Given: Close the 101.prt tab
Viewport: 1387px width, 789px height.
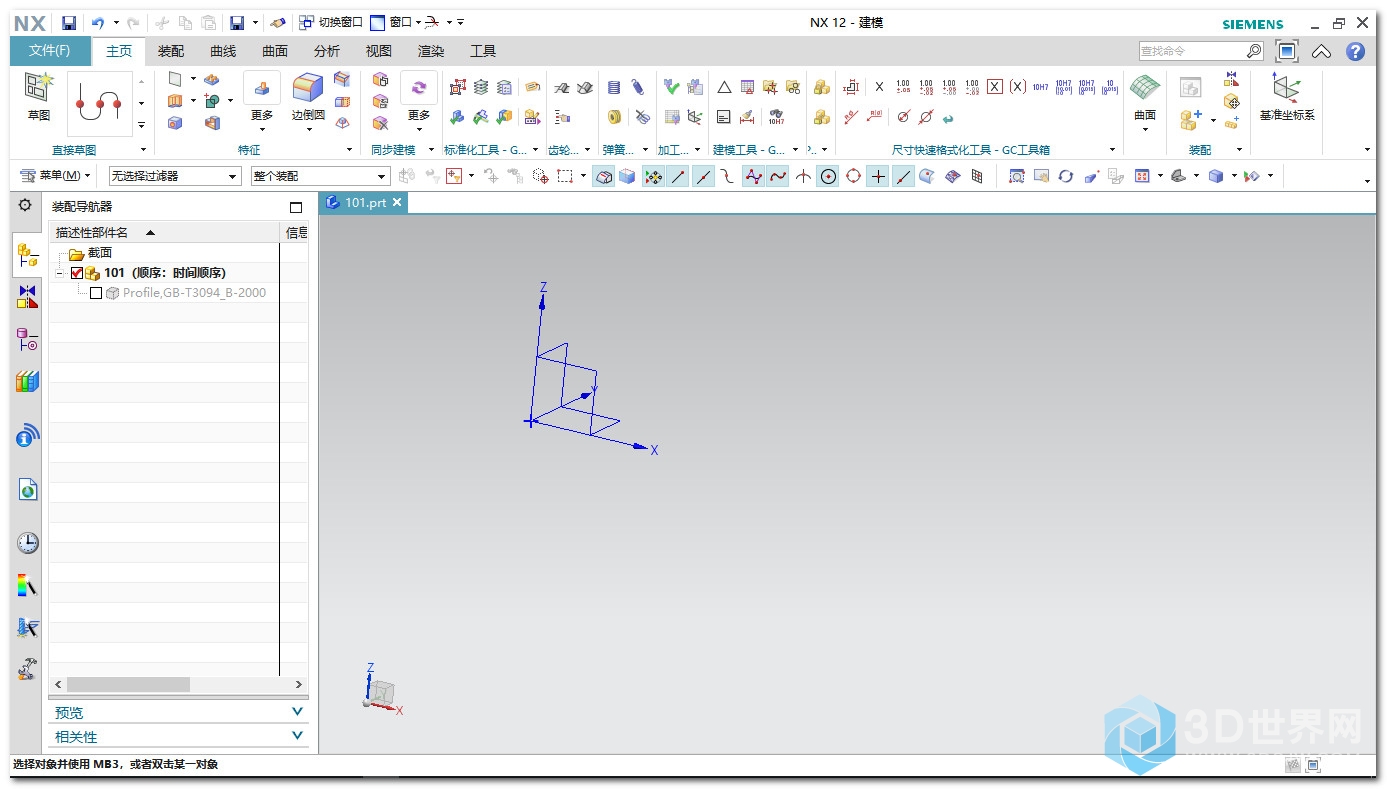Looking at the screenshot, I should pos(397,202).
